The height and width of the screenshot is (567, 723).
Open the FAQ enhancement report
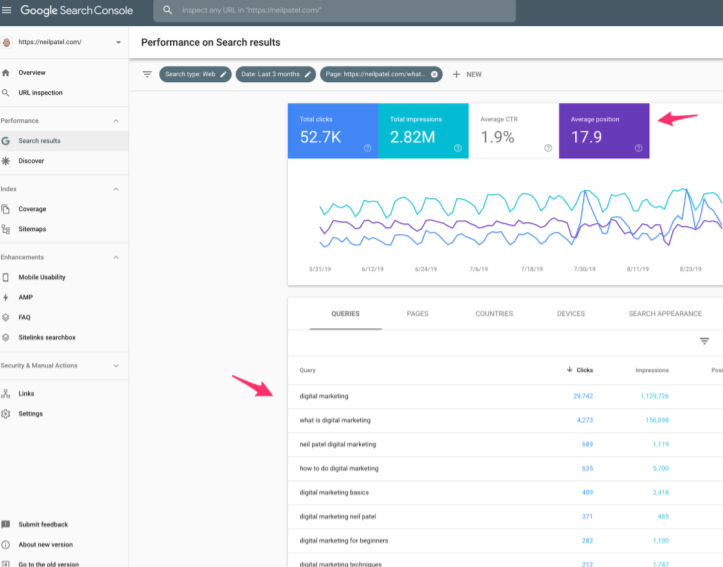[x=24, y=317]
